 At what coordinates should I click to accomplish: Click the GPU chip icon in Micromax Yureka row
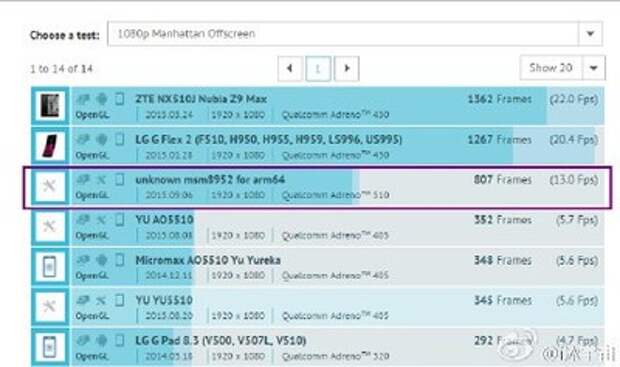click(x=83, y=259)
